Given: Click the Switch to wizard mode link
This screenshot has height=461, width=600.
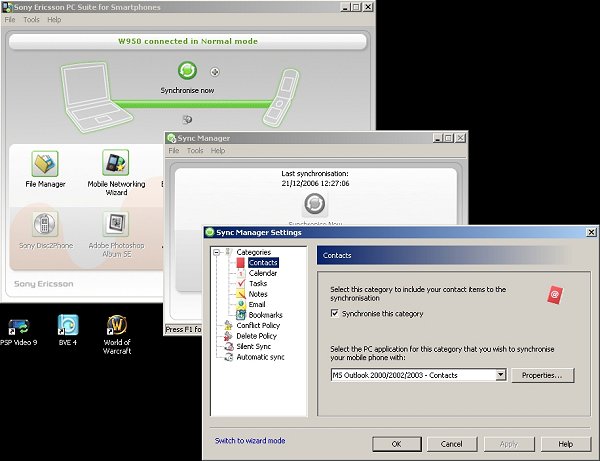Looking at the screenshot, I should 250,441.
